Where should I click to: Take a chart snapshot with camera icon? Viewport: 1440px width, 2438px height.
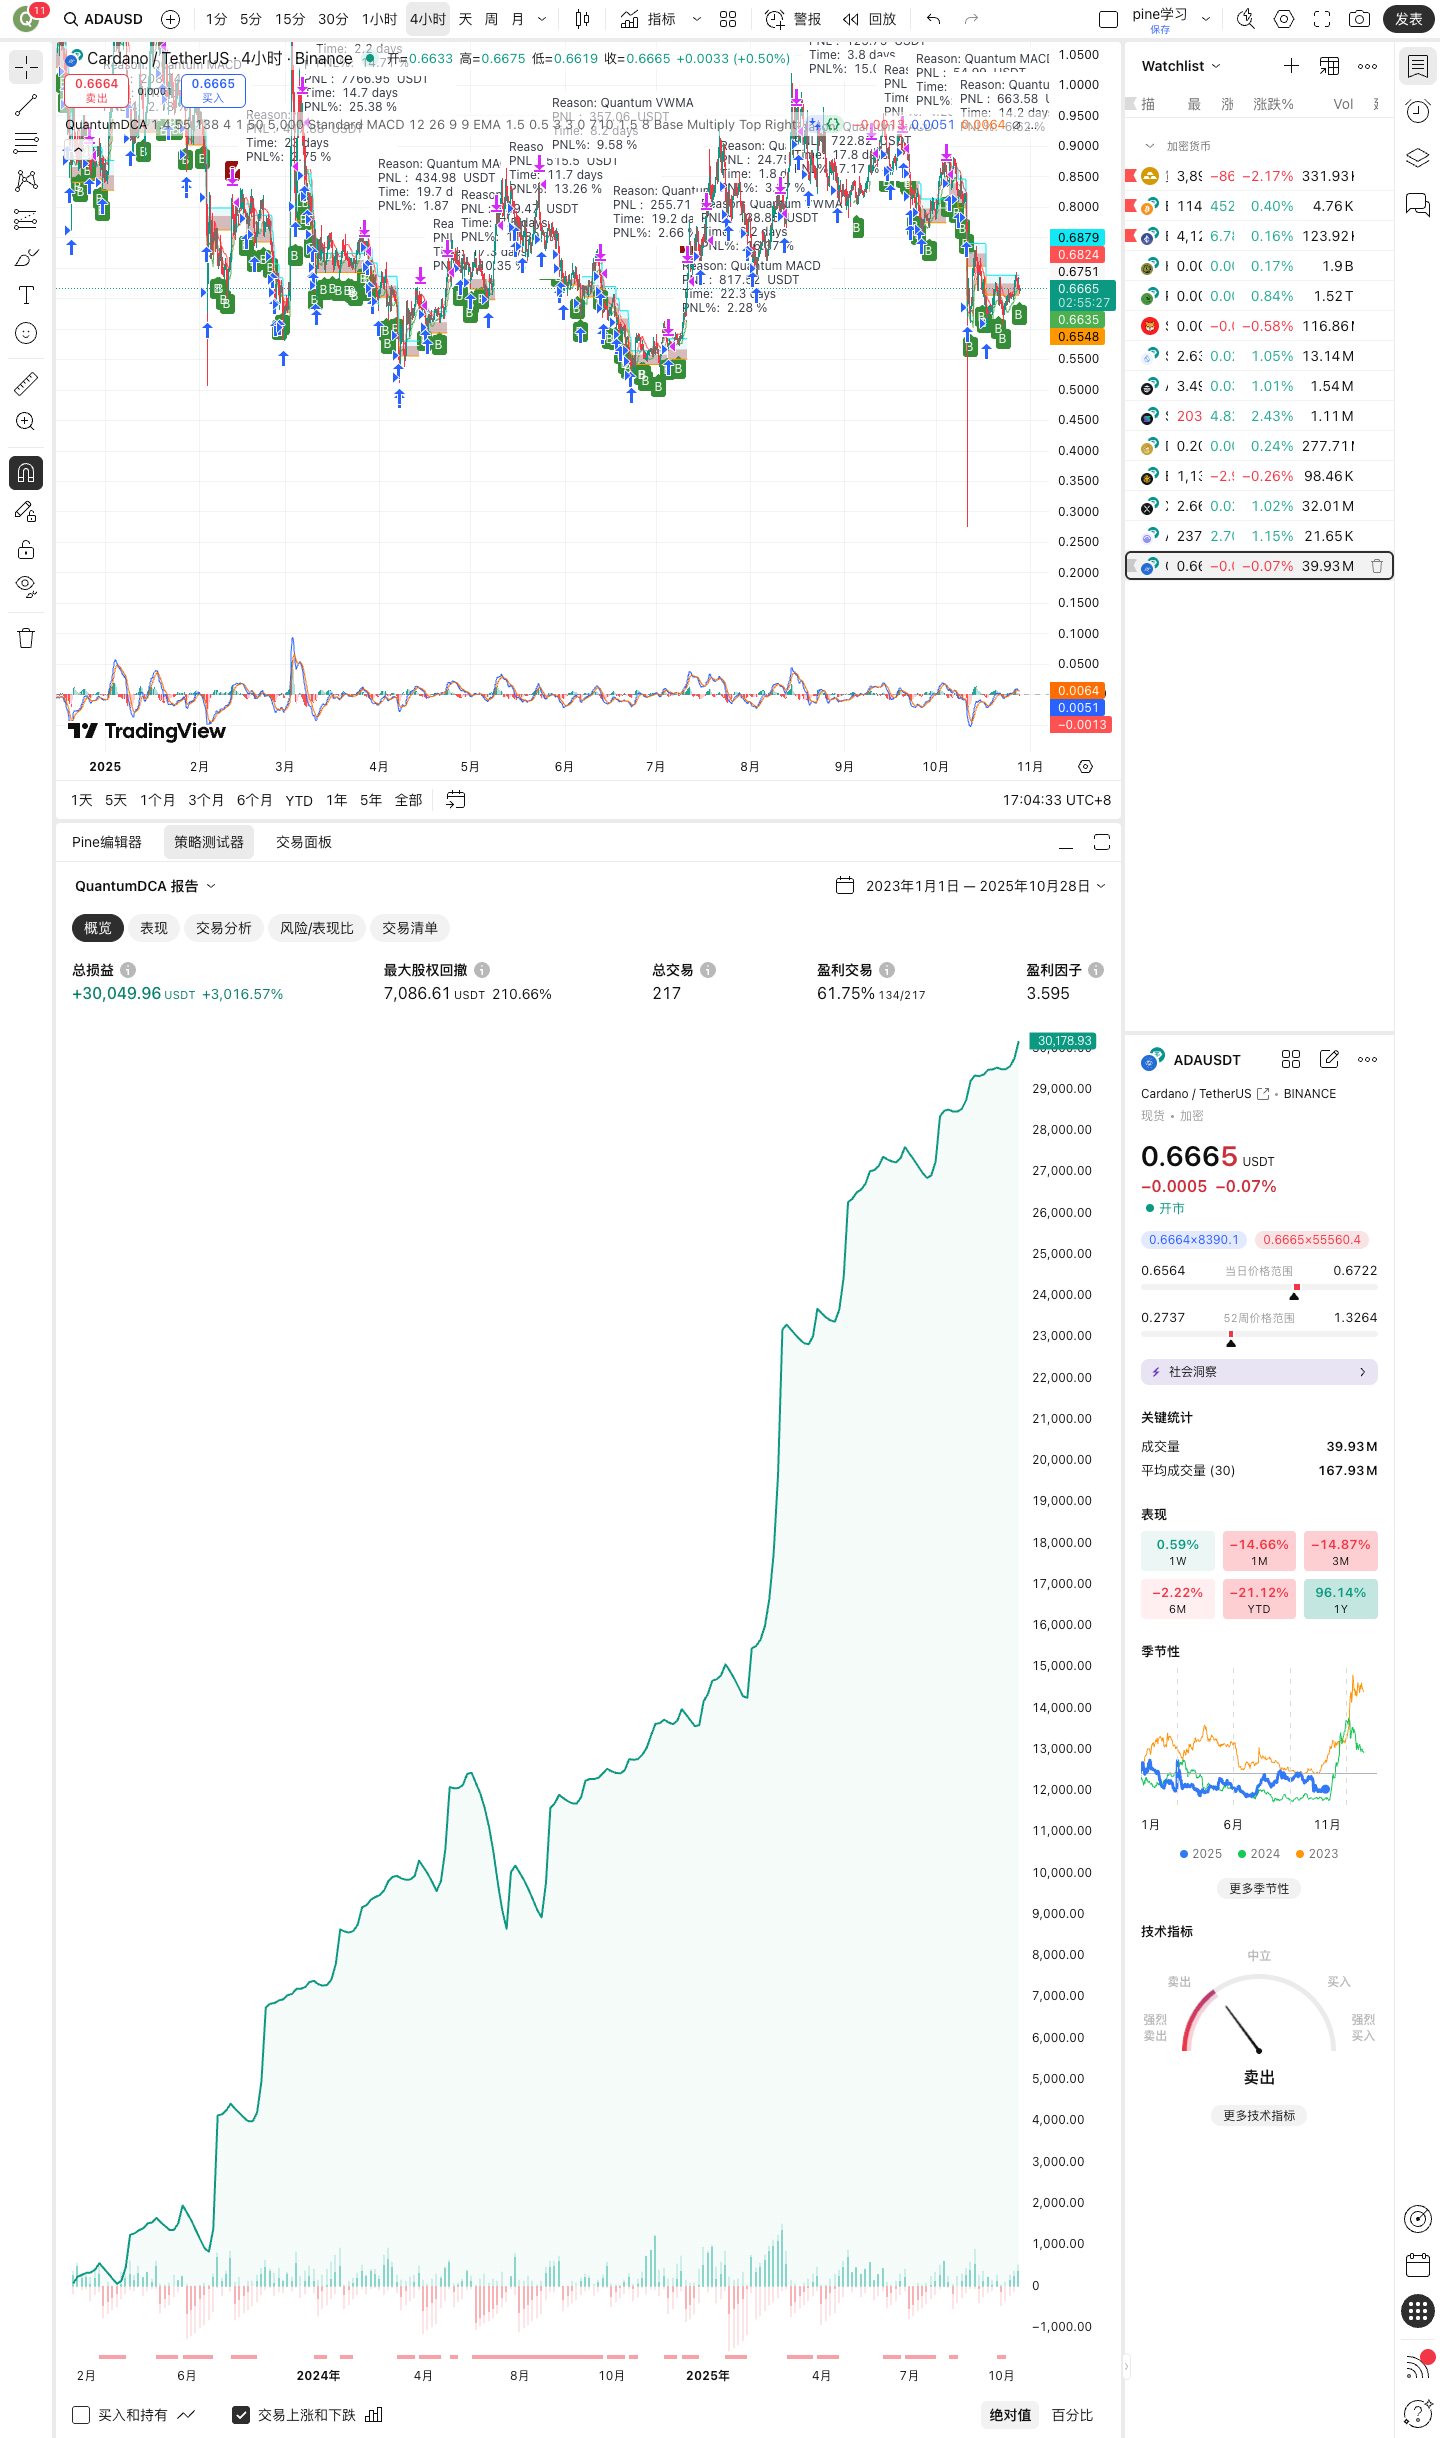[x=1359, y=19]
